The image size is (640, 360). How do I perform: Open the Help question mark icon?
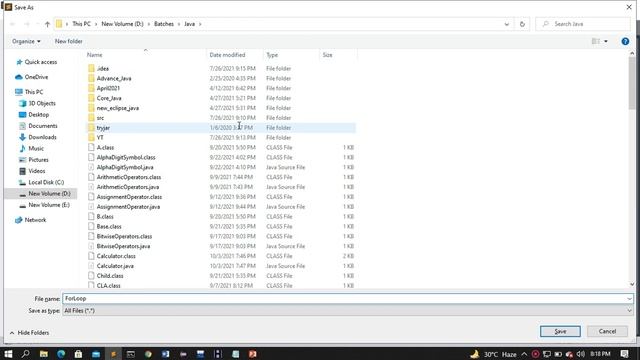(x=625, y=41)
